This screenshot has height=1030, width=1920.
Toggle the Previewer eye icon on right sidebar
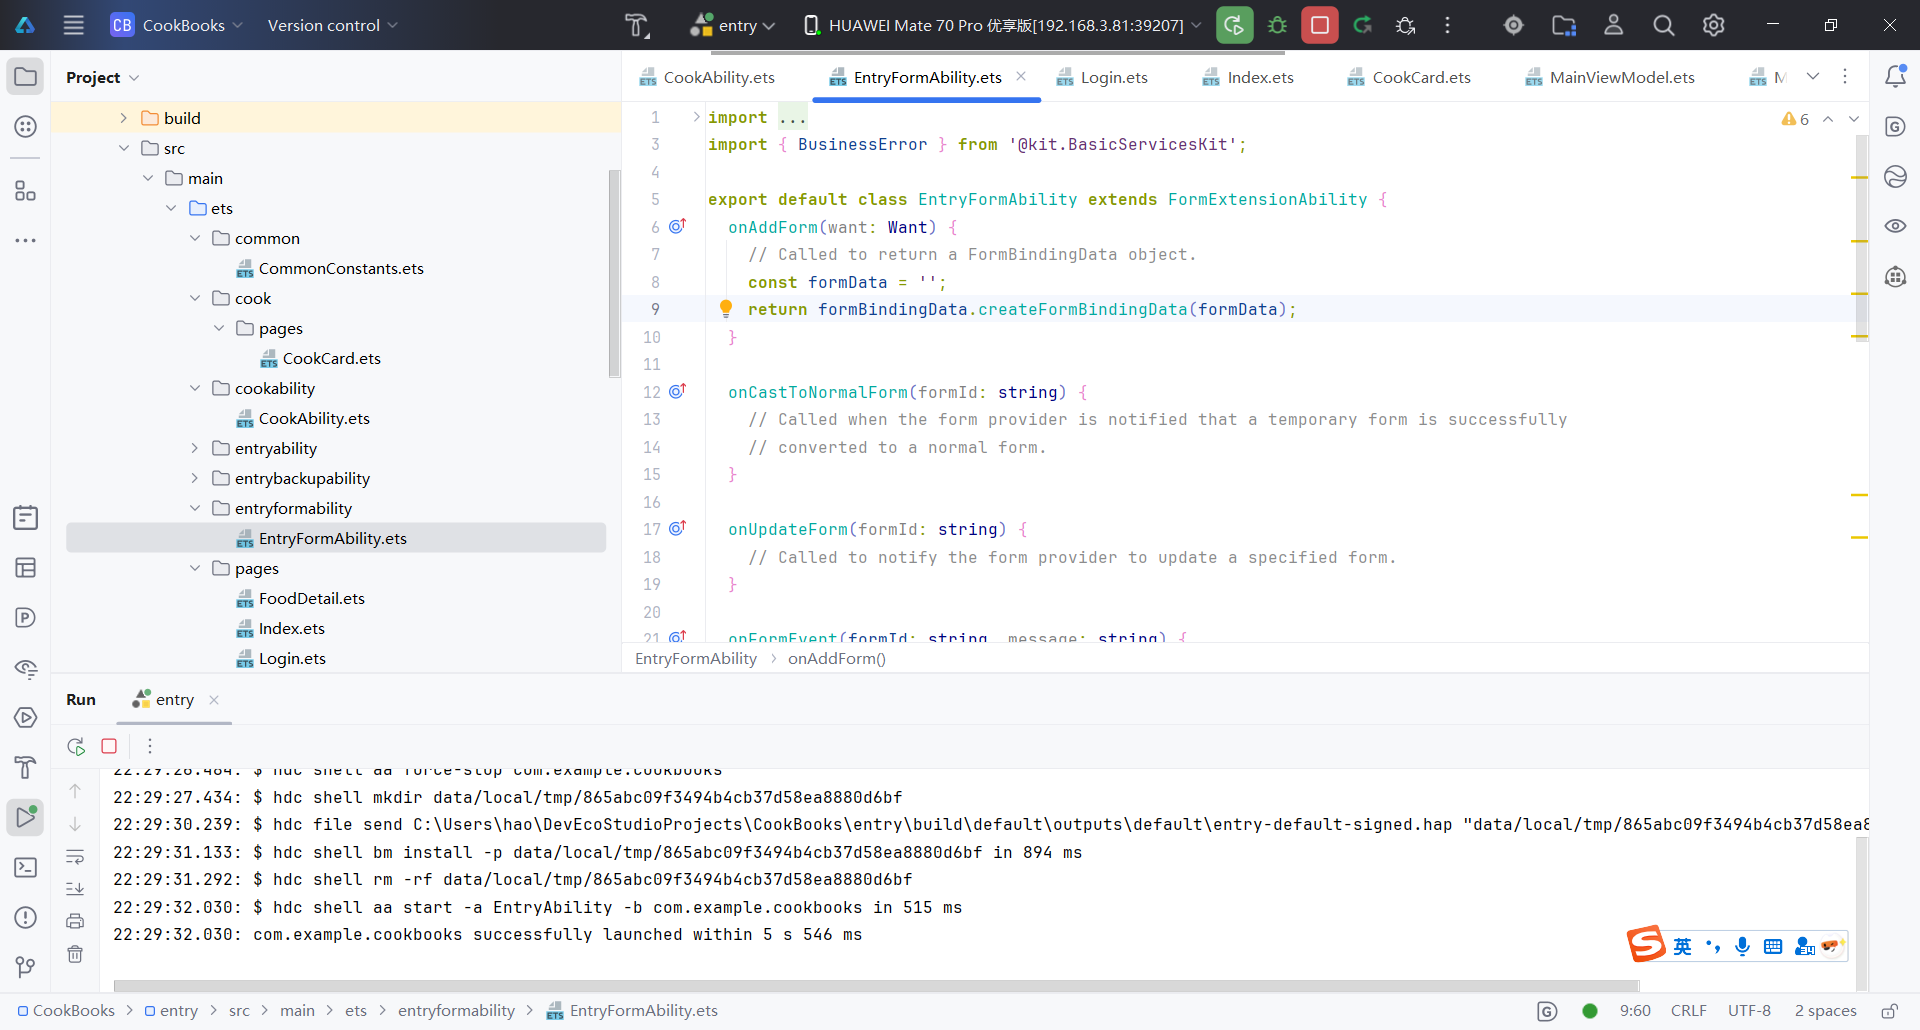(1895, 226)
